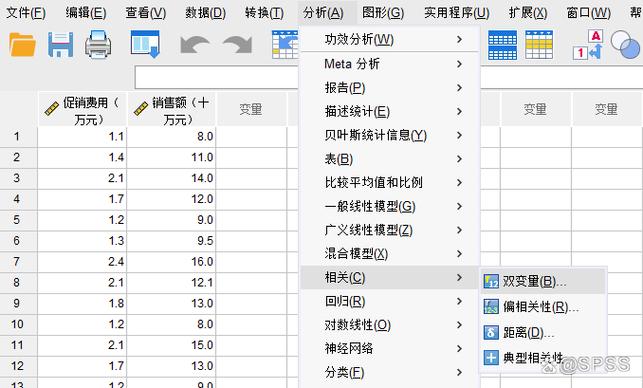Click the Save diskette toolbar icon

(x=61, y=44)
